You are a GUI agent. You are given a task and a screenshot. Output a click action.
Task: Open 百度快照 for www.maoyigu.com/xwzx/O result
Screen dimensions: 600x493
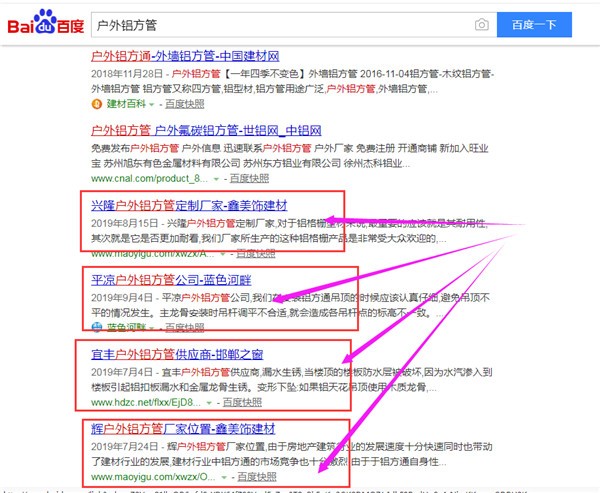[257, 477]
